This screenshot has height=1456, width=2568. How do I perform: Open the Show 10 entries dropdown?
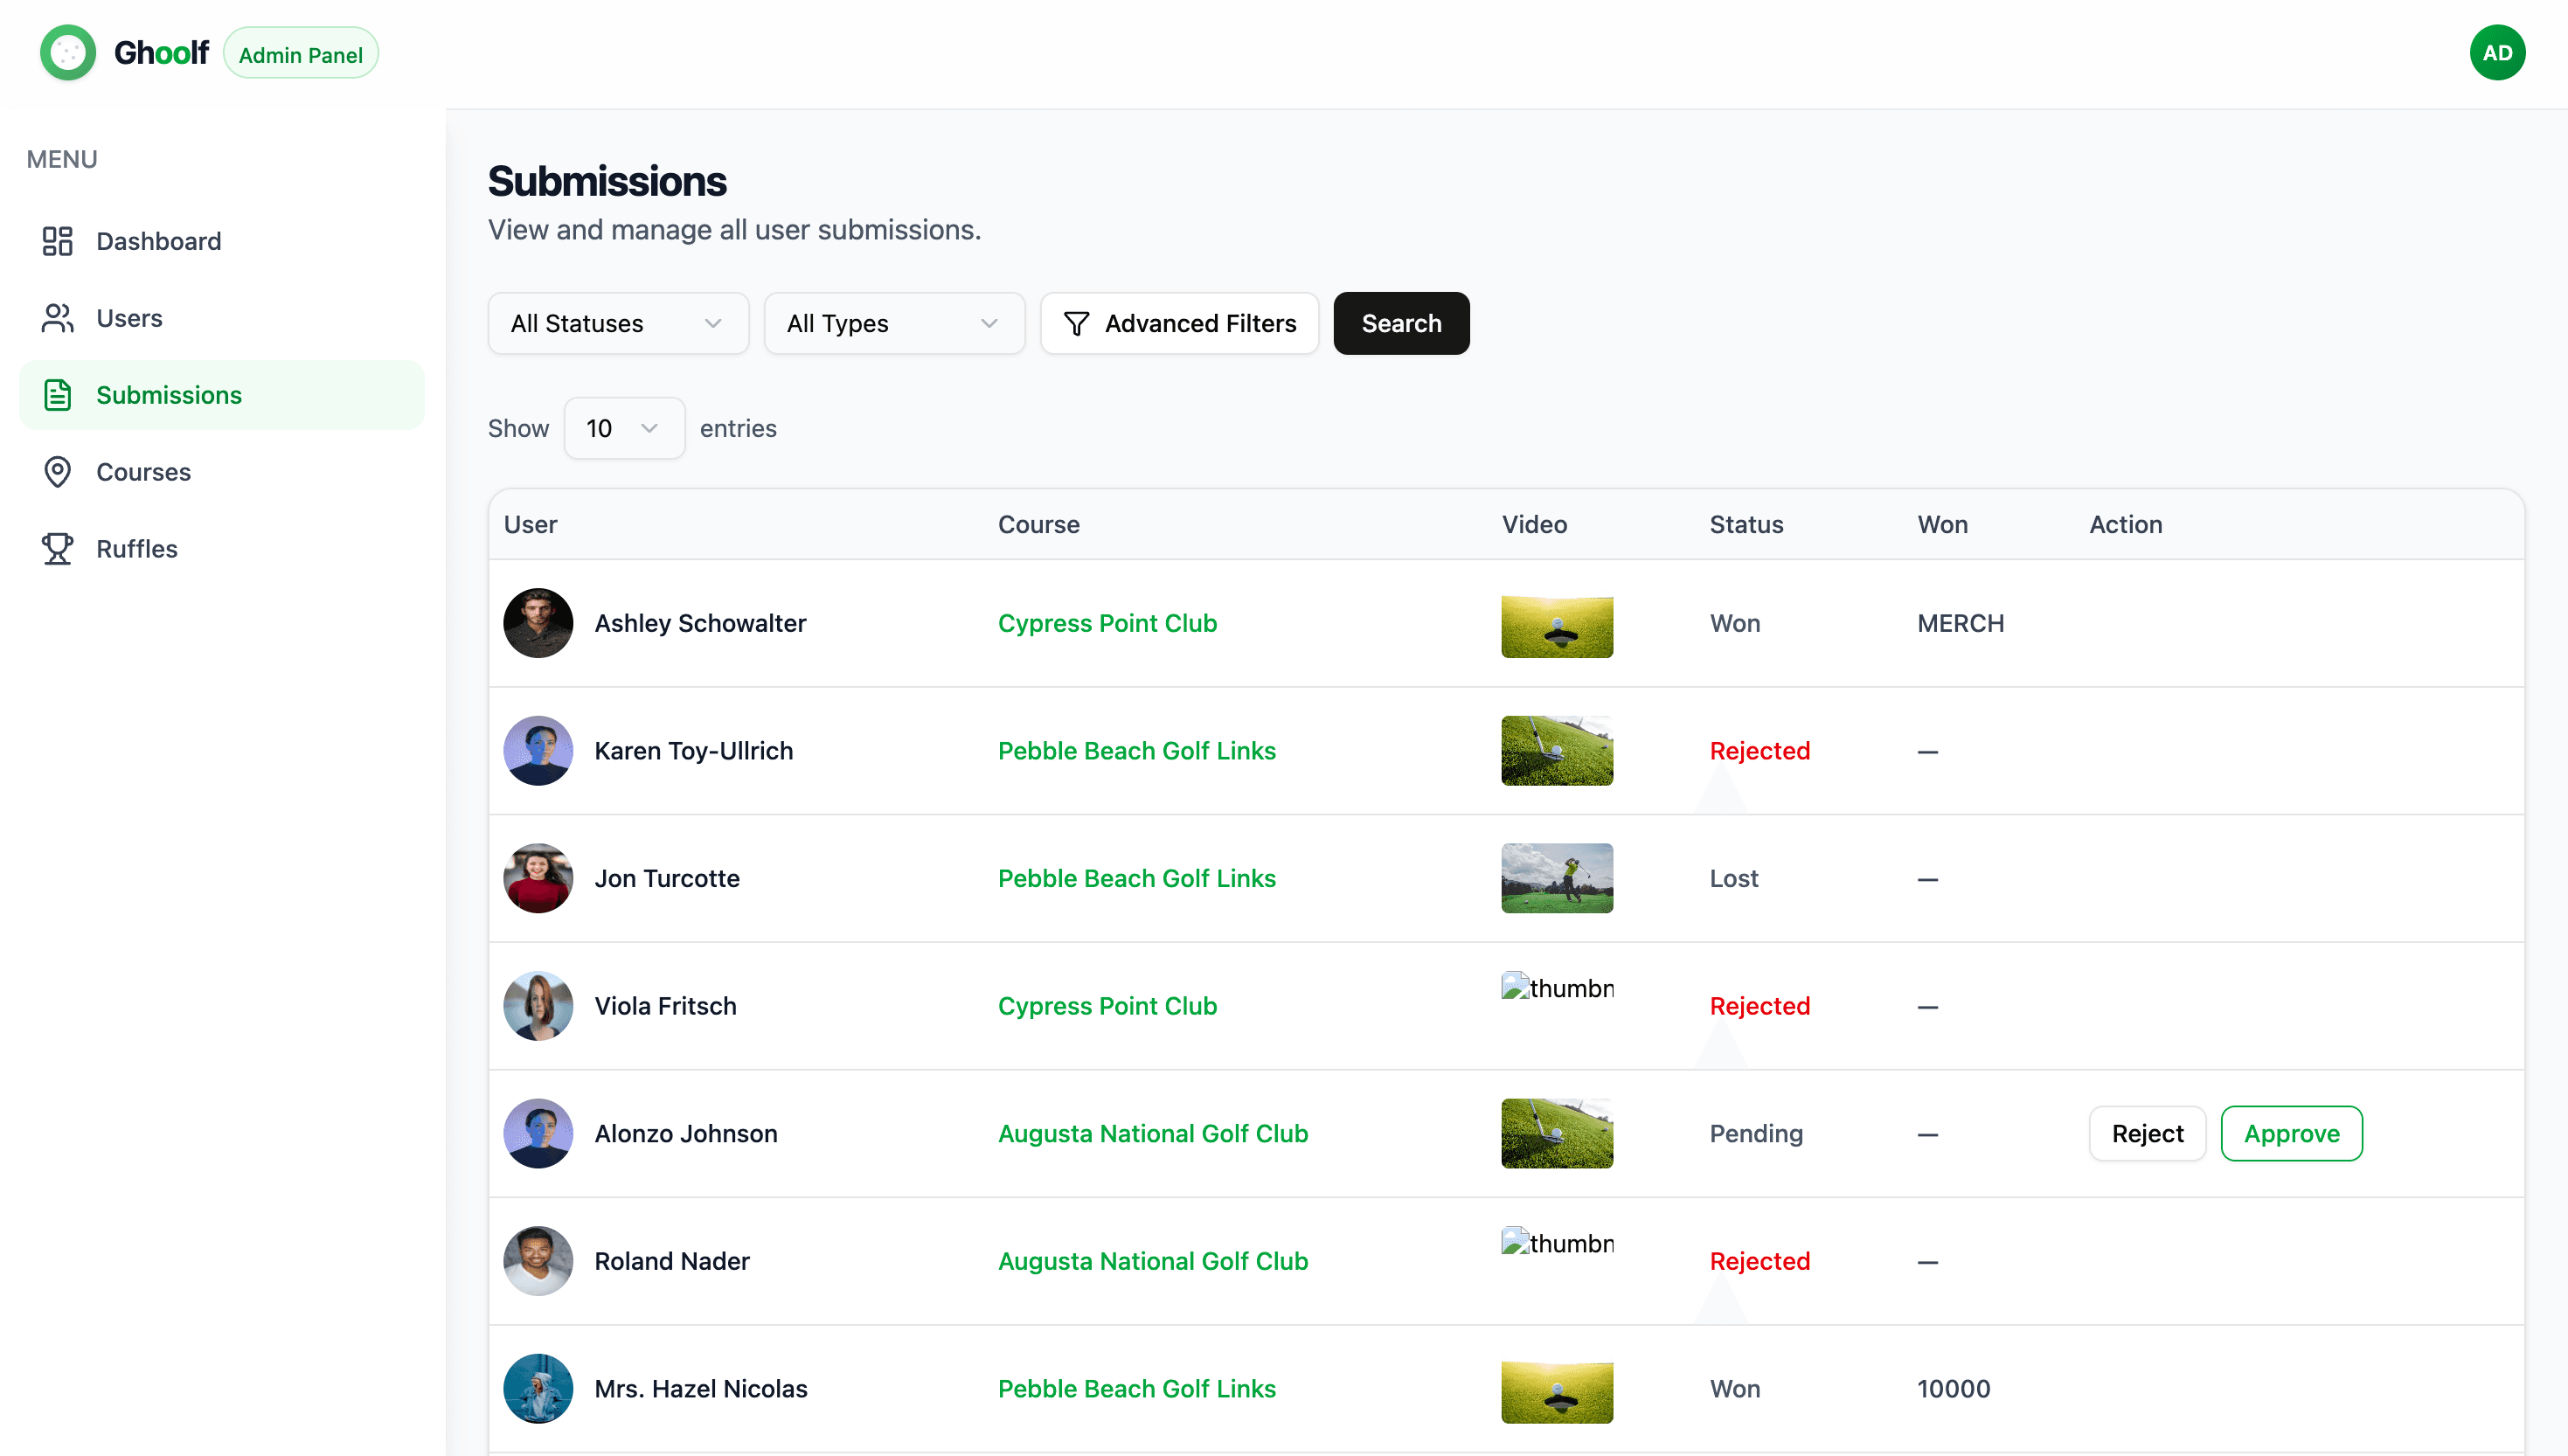point(624,429)
